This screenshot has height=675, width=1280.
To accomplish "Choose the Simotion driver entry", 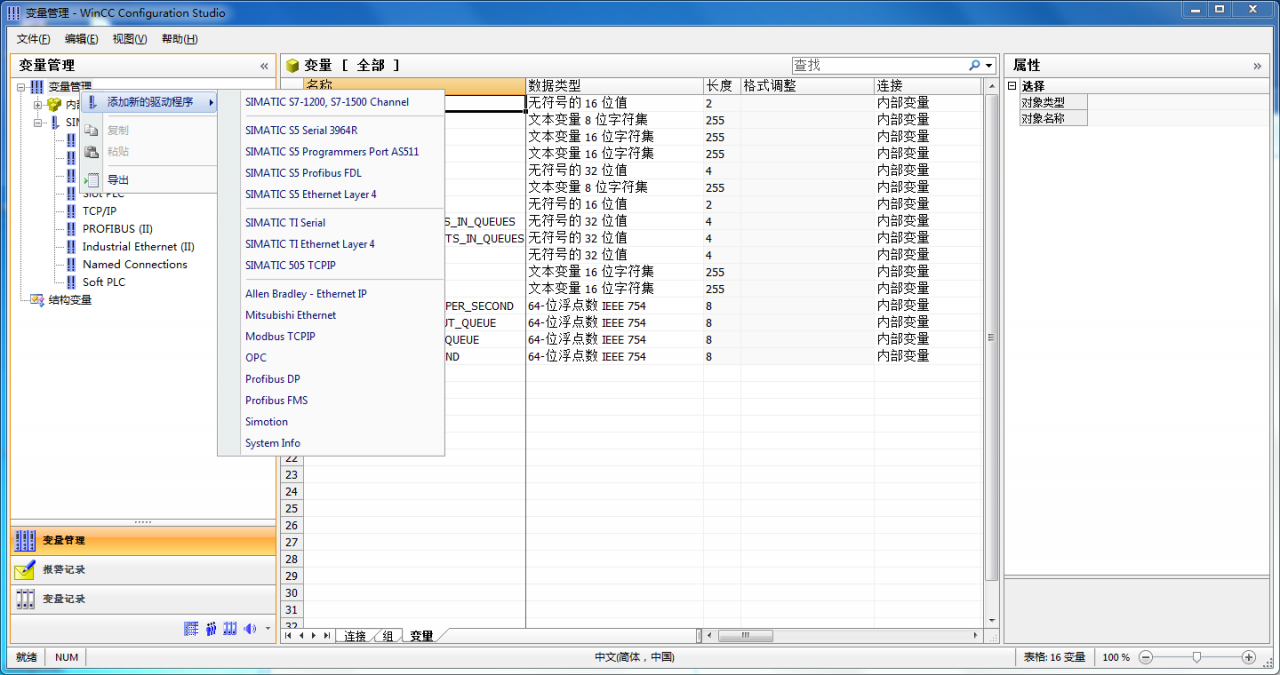I will tap(331, 422).
